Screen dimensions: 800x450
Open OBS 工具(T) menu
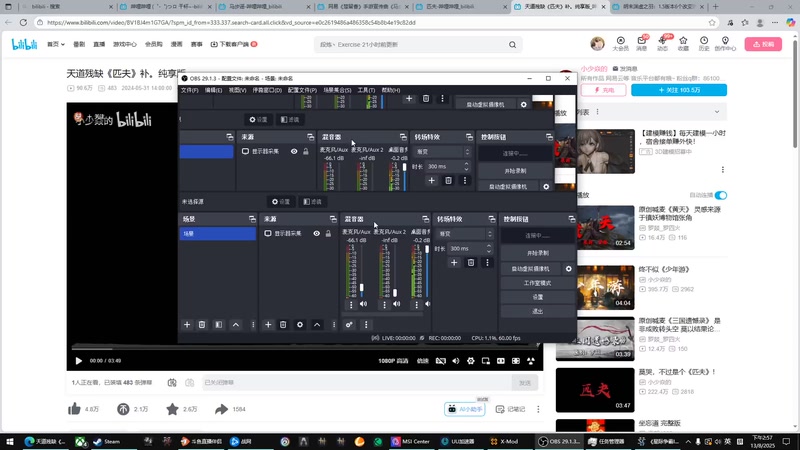point(366,90)
